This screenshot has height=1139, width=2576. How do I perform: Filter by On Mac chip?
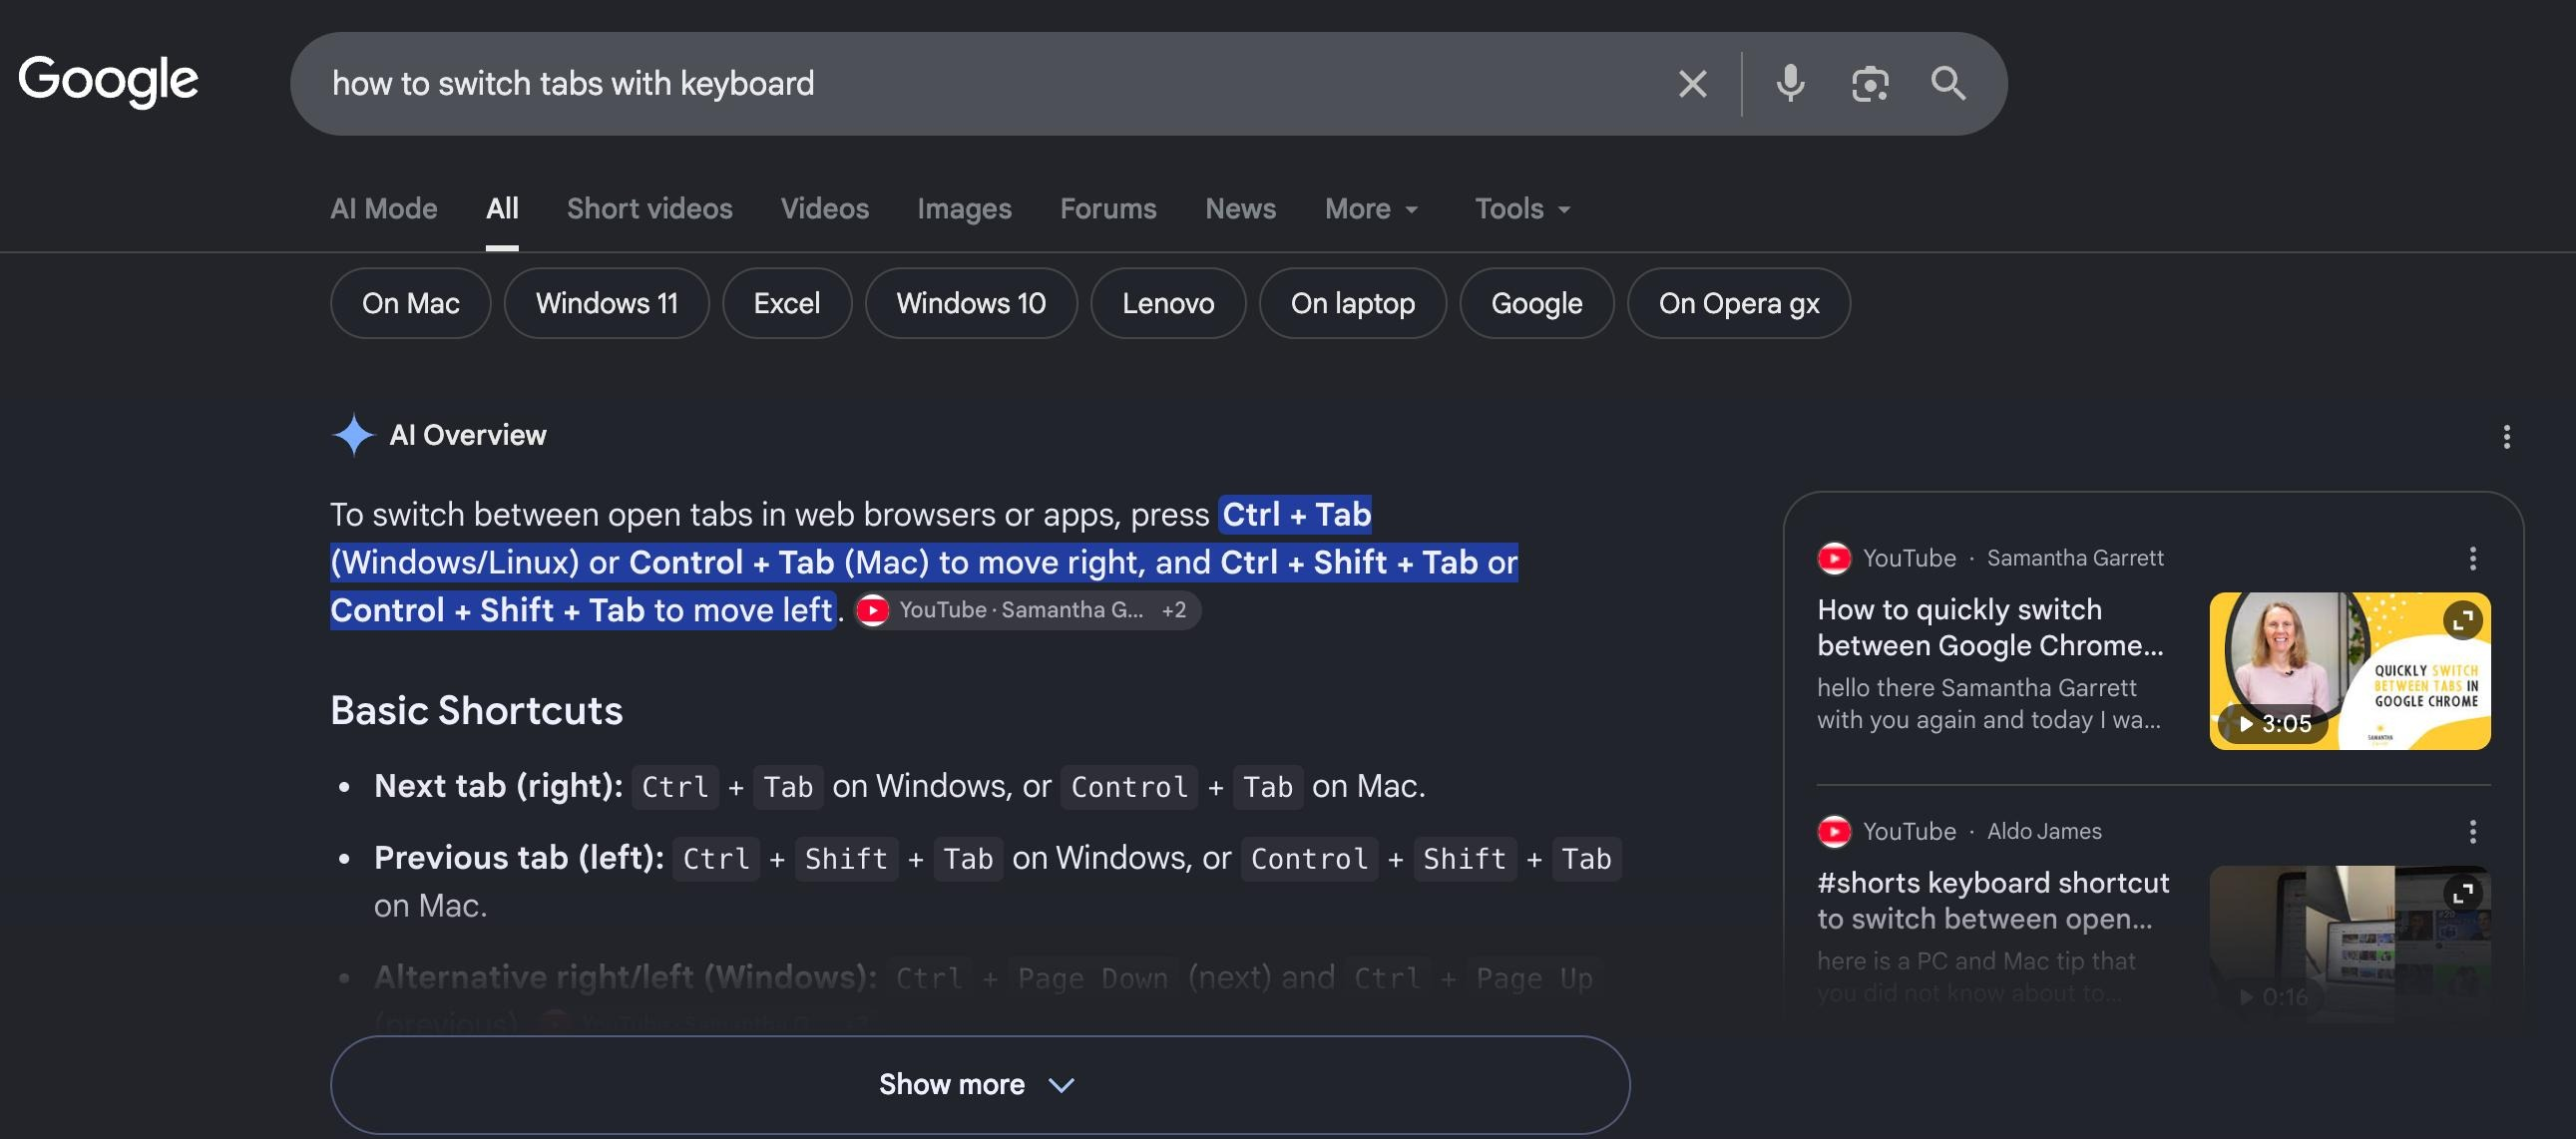point(410,303)
